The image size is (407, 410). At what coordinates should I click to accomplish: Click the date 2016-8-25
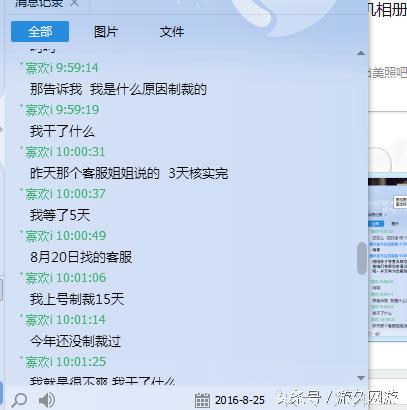[240, 400]
